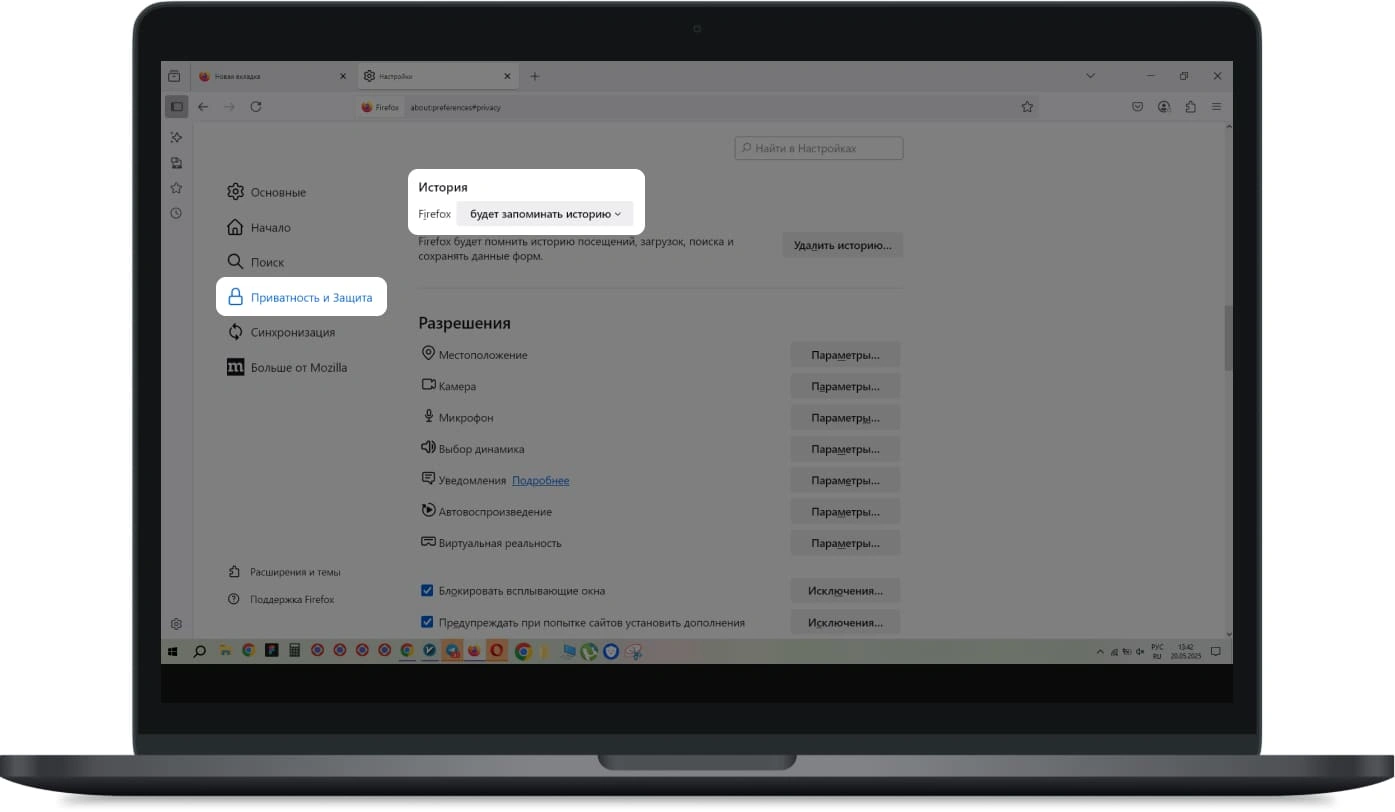
Task: Toggle the sidebar button in the toolbar
Action: pyautogui.click(x=176, y=106)
